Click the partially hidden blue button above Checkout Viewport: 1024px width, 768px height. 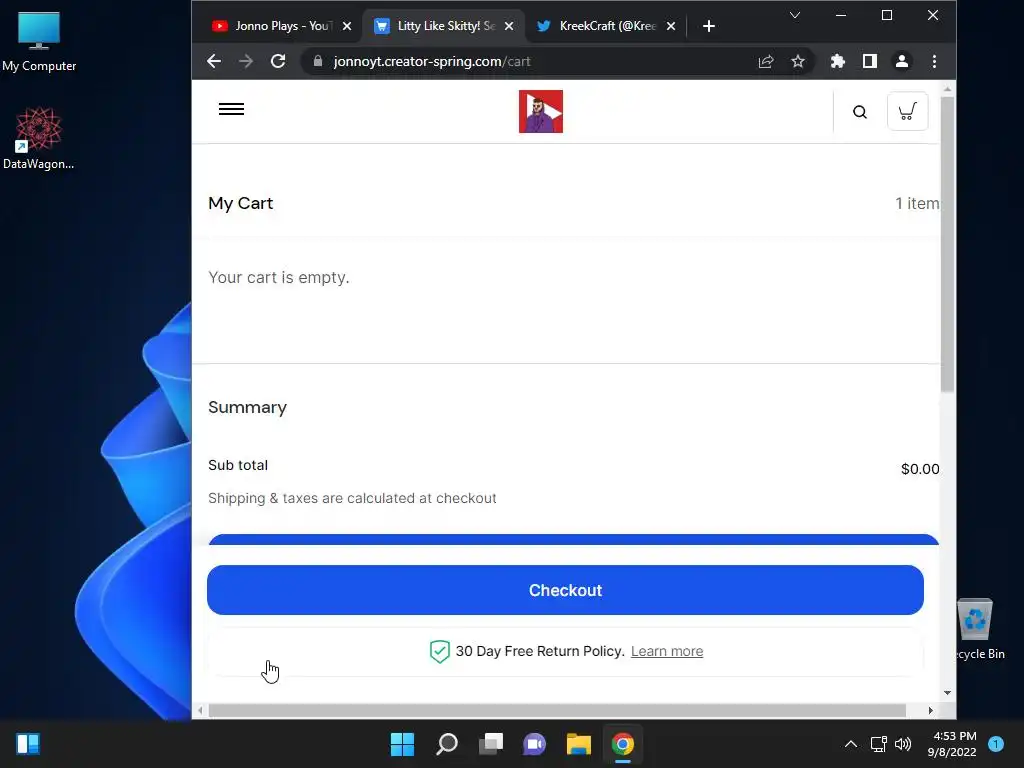point(573,539)
